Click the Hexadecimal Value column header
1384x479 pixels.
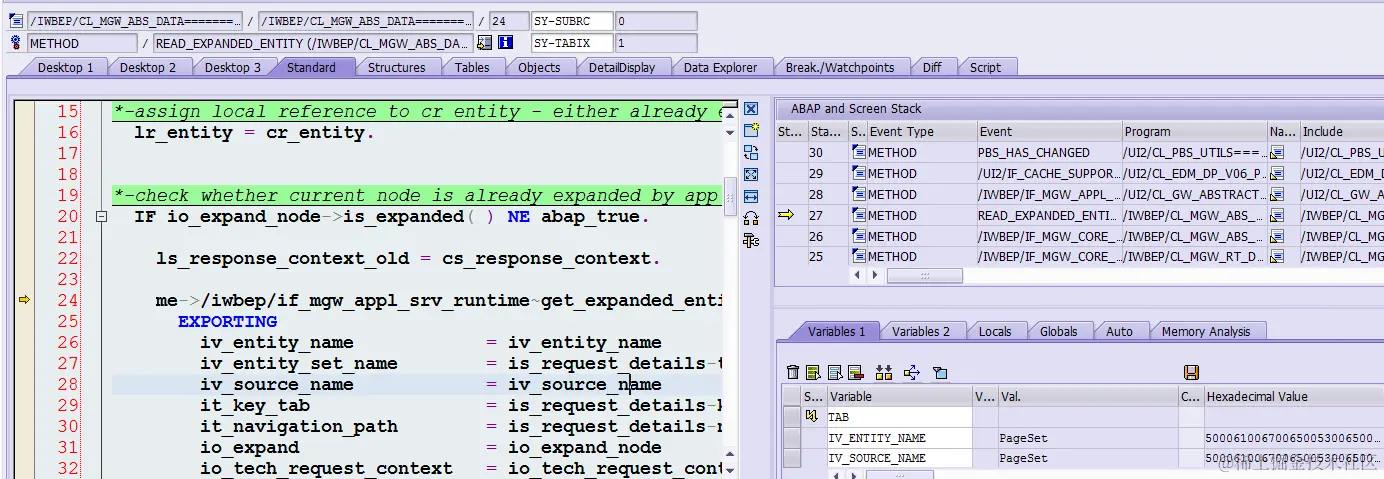tap(1294, 397)
